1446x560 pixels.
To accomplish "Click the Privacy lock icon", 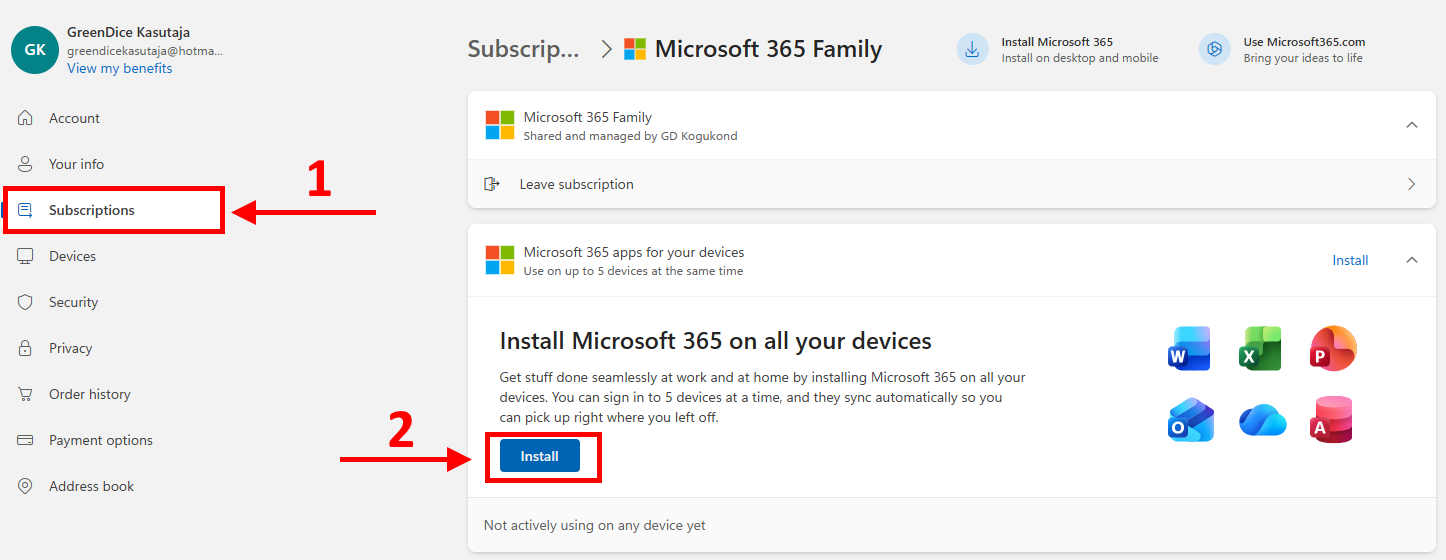I will [26, 348].
